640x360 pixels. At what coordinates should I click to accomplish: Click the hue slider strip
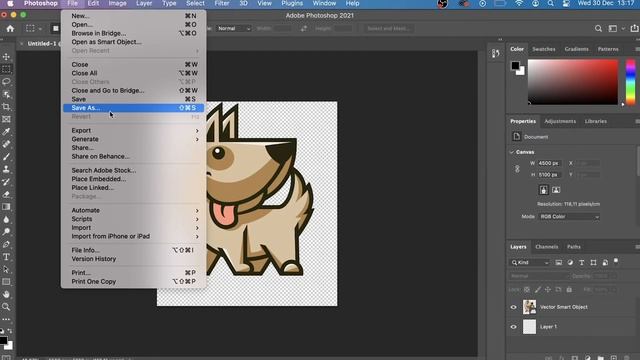tap(631, 82)
